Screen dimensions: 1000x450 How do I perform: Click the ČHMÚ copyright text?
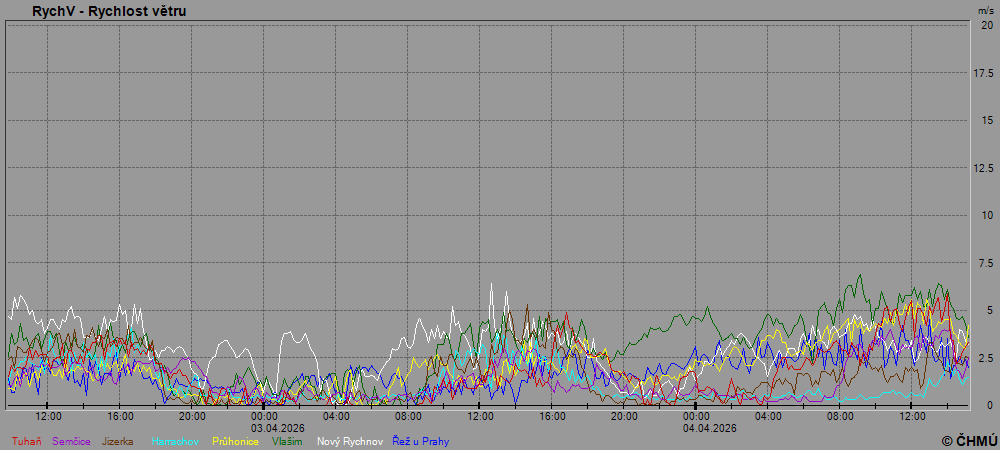click(969, 440)
